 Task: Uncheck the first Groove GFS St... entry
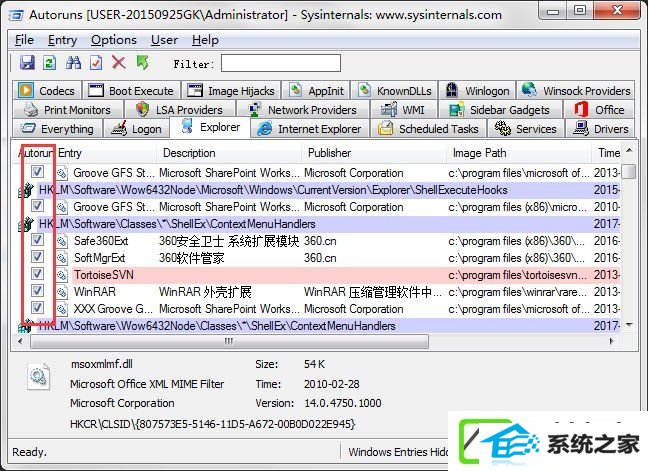[37, 171]
